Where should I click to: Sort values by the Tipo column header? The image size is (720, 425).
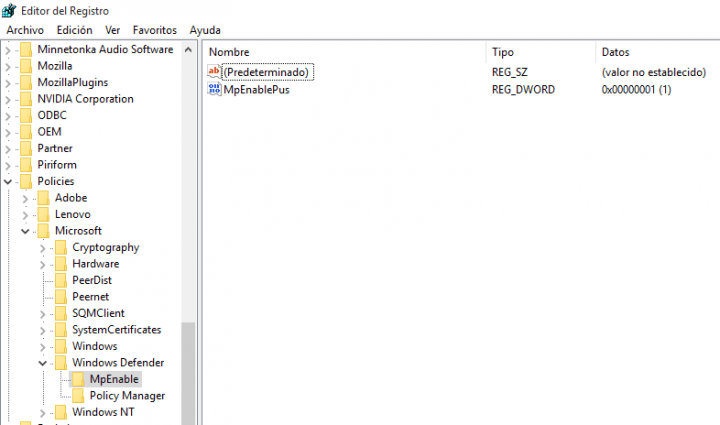(540, 52)
